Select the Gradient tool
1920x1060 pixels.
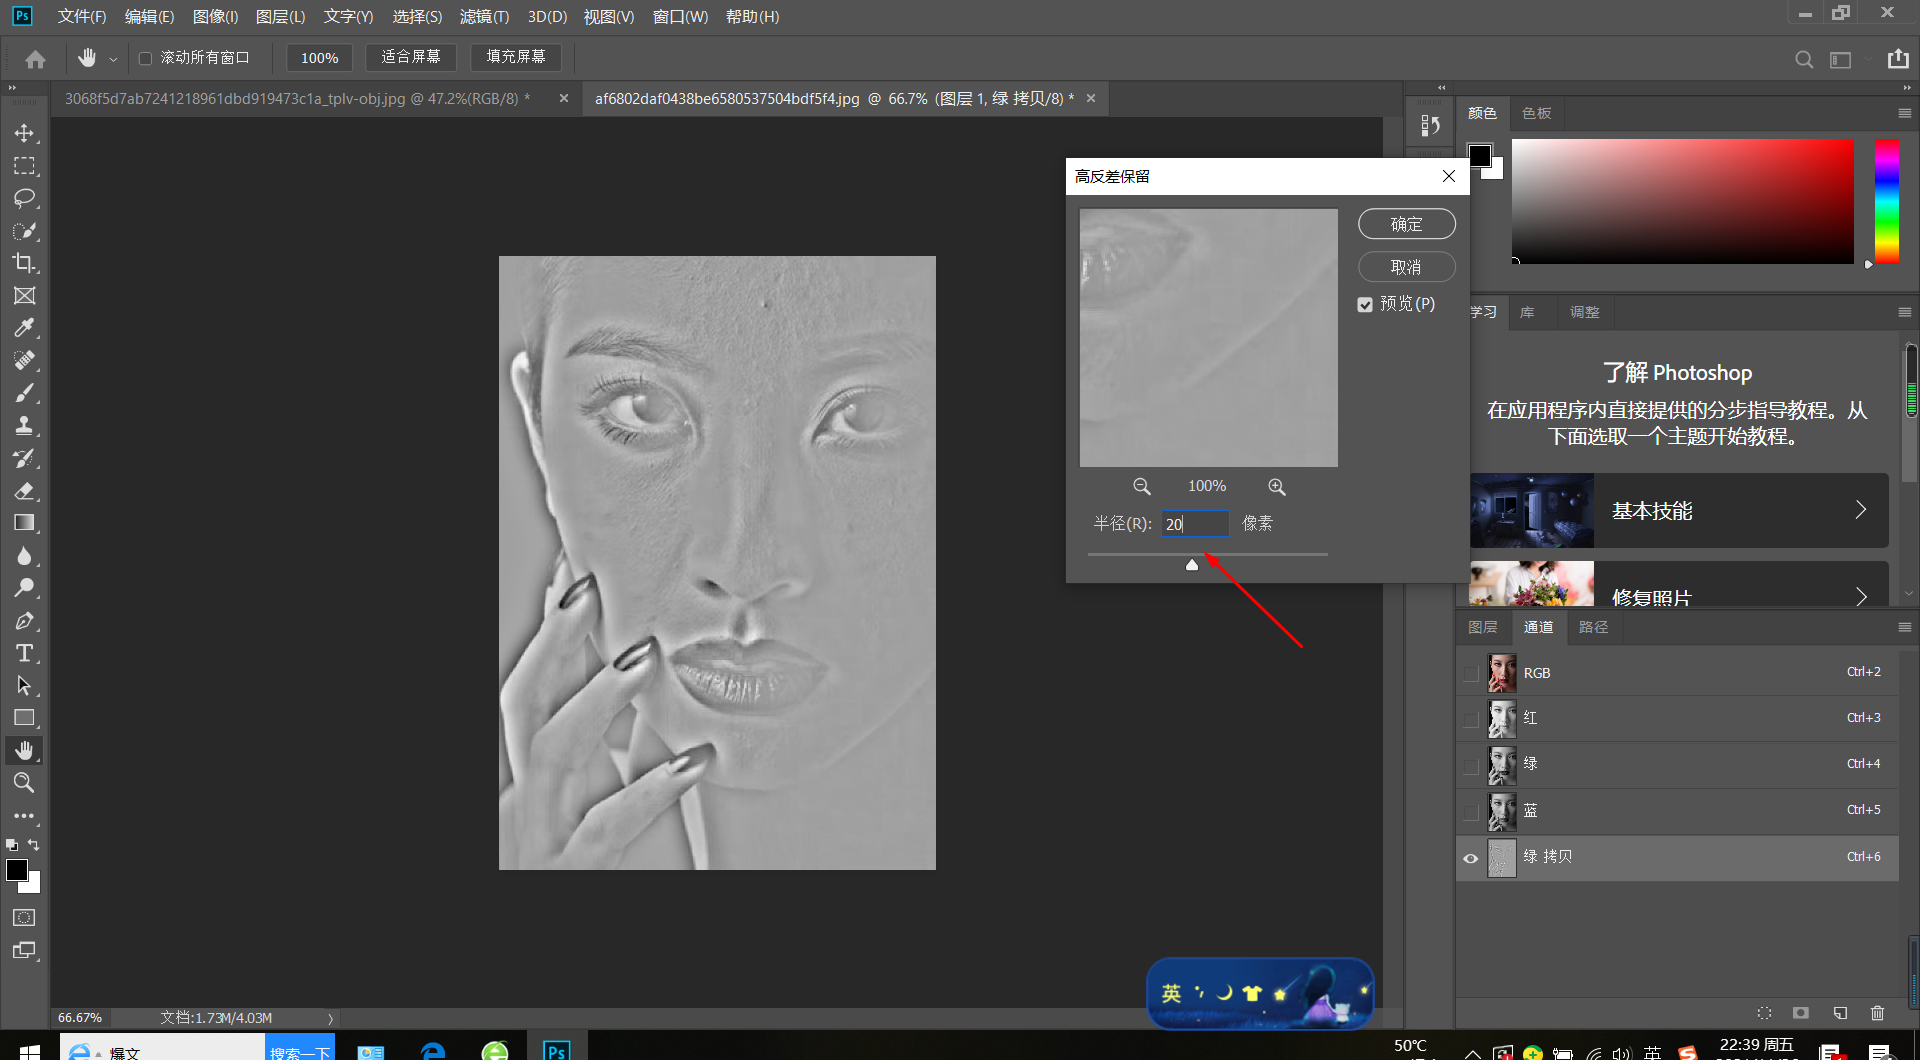click(24, 523)
